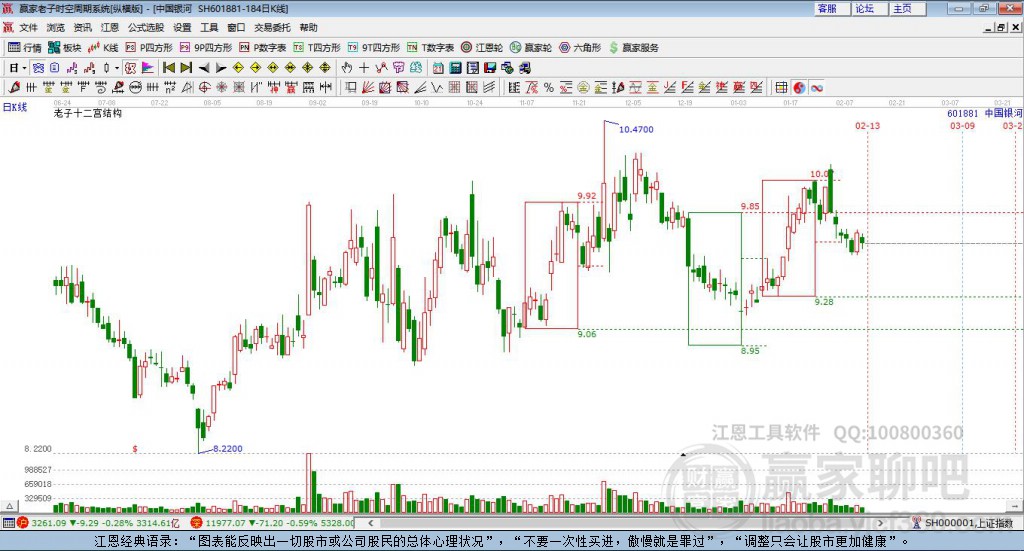This screenshot has height=551, width=1024.
Task: Toggle the infinity loop icon
Action: (817, 87)
